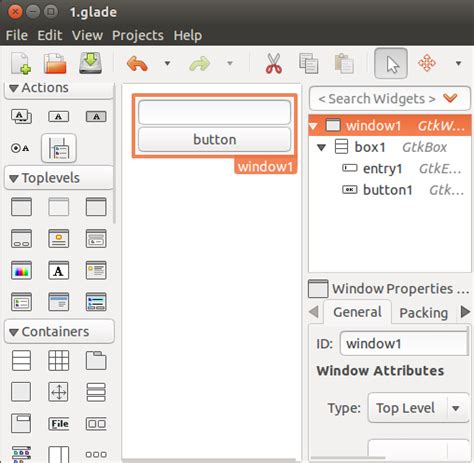
Task: Click the scissors cut icon
Action: 274,63
